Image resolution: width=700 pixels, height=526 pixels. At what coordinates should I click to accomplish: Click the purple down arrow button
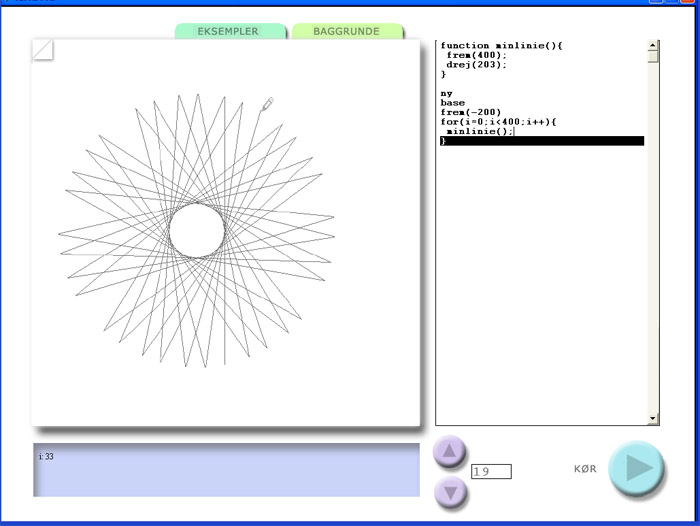(449, 492)
